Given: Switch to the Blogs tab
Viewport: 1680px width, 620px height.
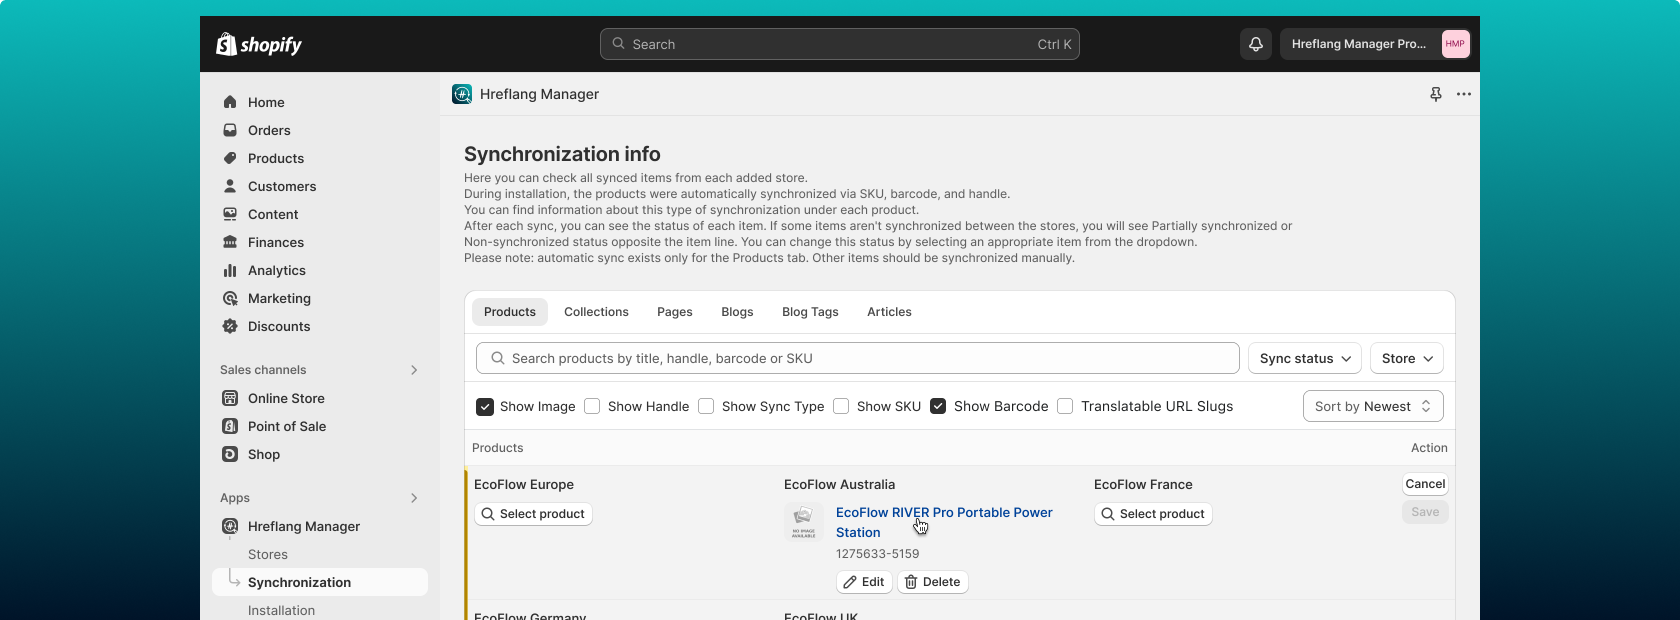Looking at the screenshot, I should coord(737,312).
